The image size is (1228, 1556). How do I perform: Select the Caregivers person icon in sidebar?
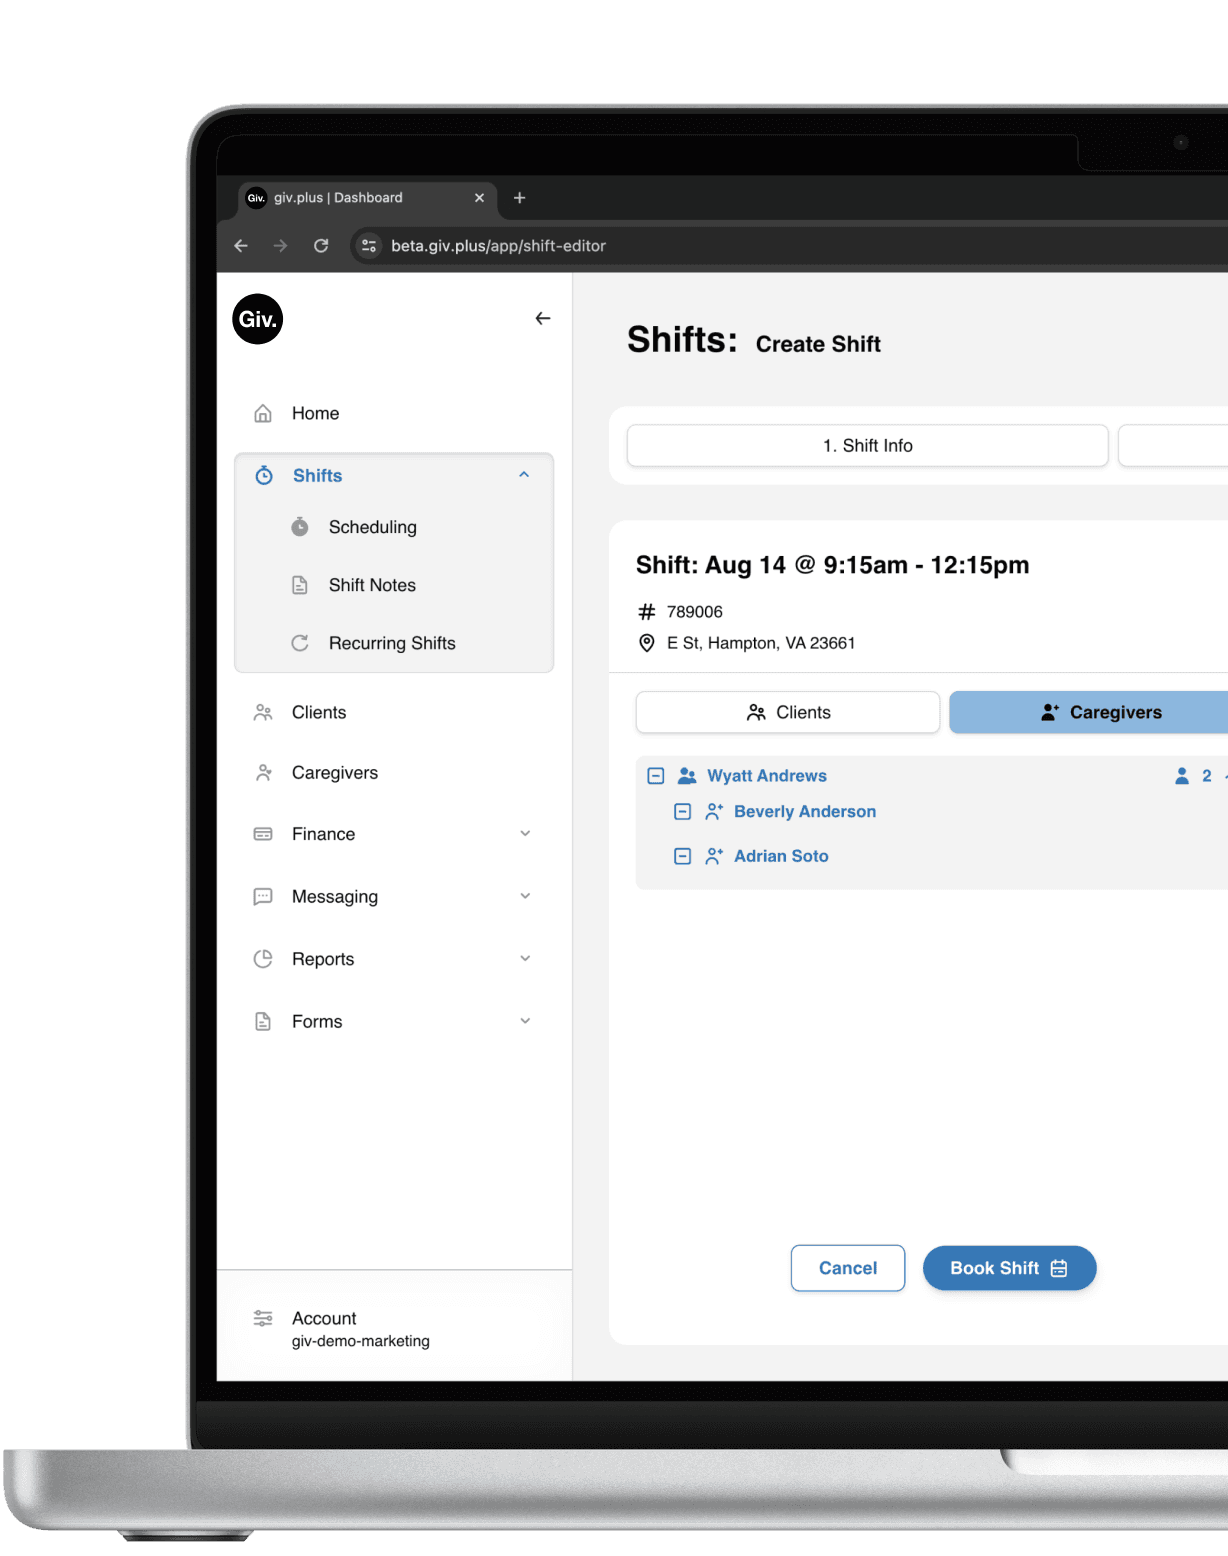[263, 772]
